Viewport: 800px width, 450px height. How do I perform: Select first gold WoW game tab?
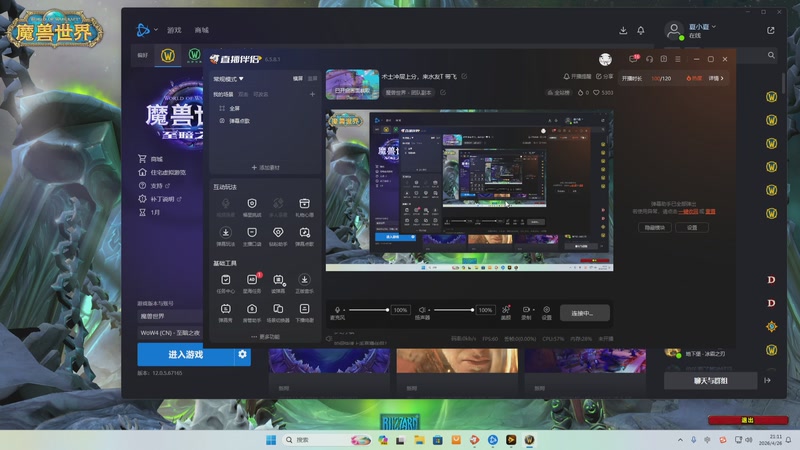click(x=168, y=55)
